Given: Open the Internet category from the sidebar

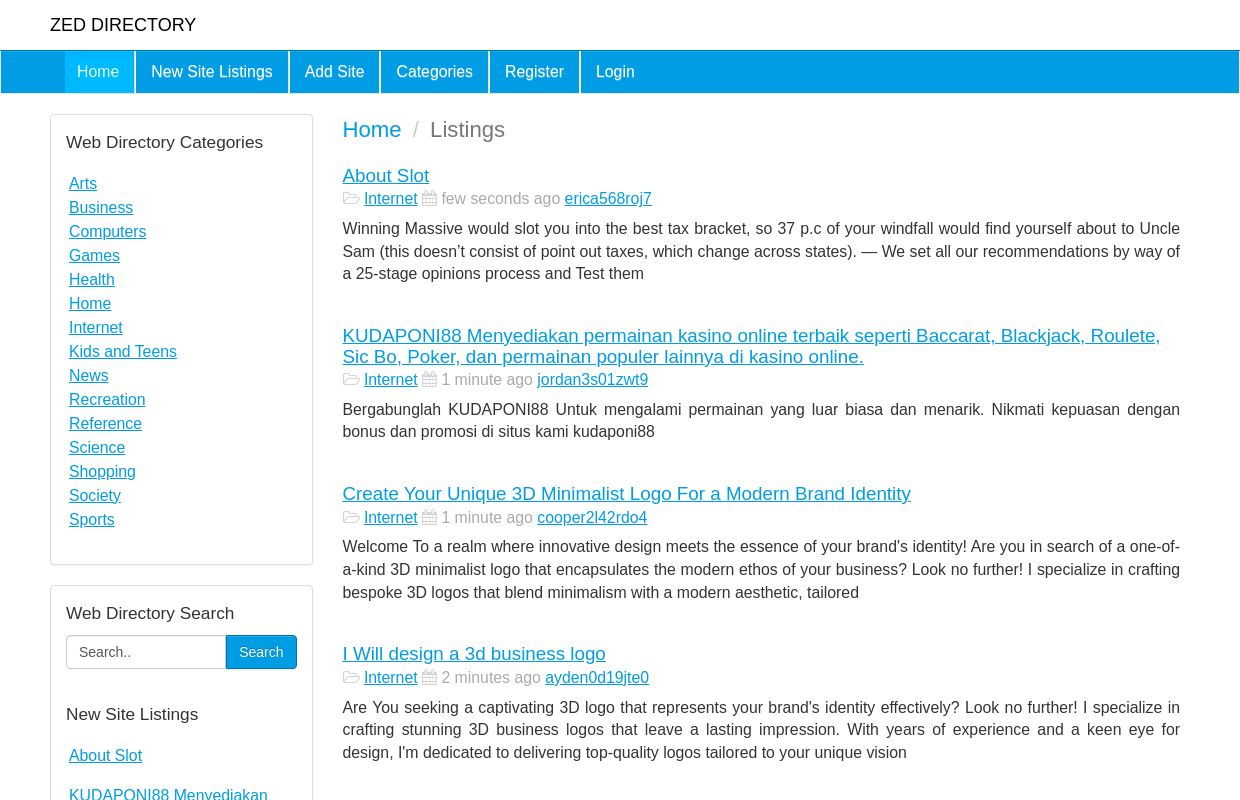Looking at the screenshot, I should click(96, 327).
